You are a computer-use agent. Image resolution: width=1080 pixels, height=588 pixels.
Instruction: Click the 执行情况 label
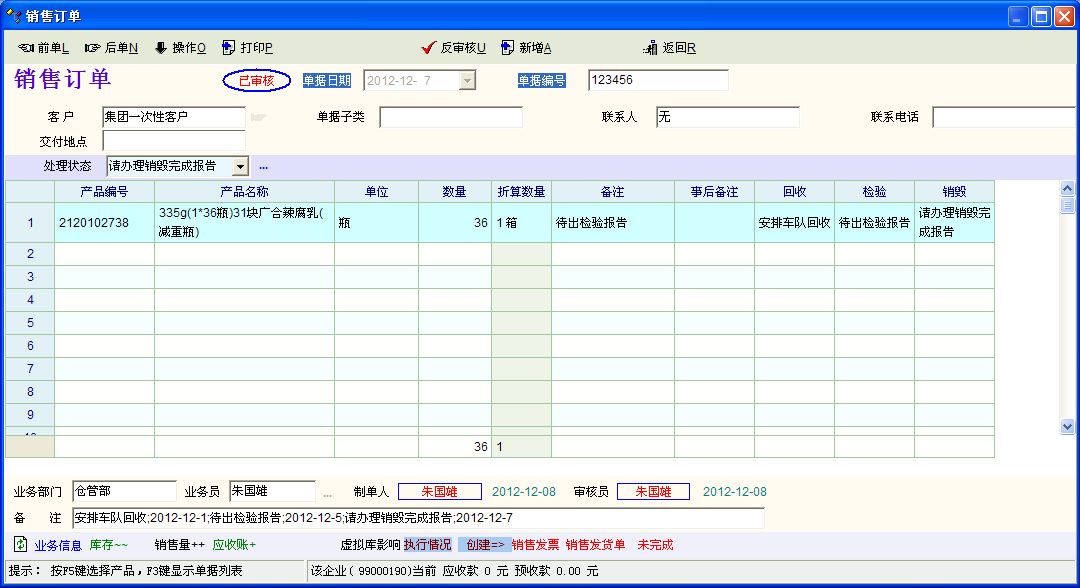pos(428,545)
